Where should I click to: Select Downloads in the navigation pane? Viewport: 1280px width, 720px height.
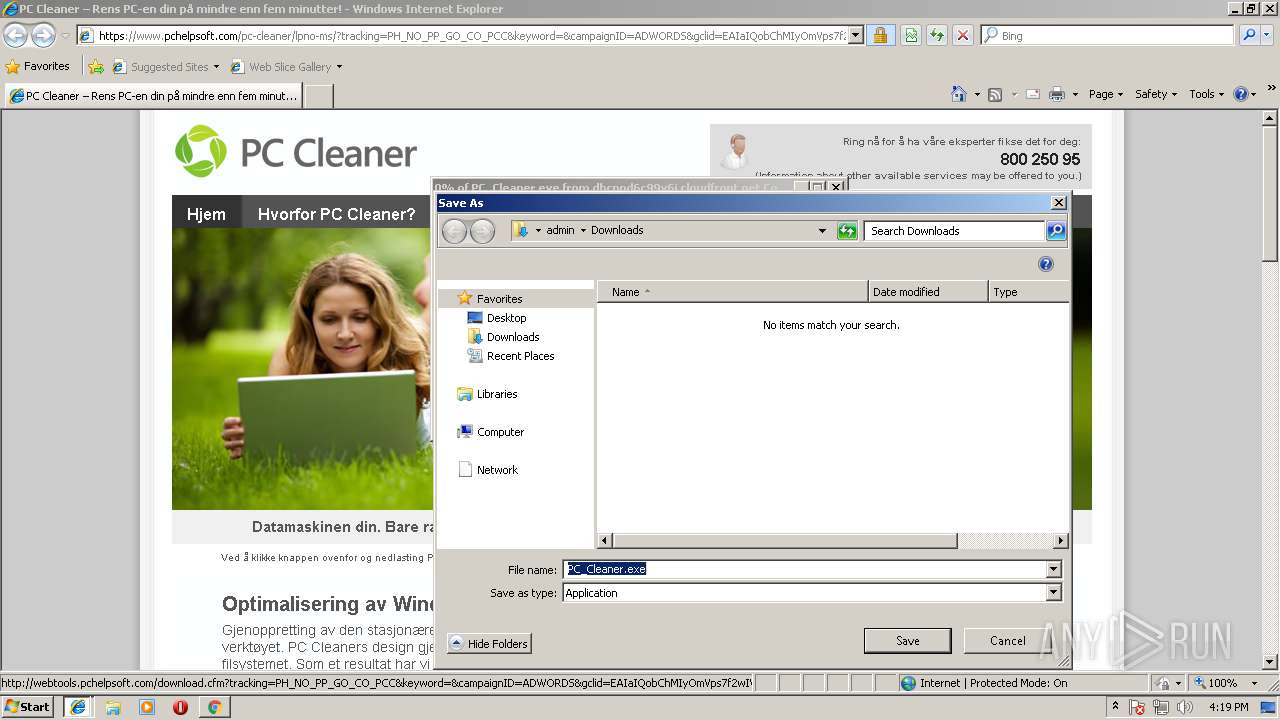[513, 337]
